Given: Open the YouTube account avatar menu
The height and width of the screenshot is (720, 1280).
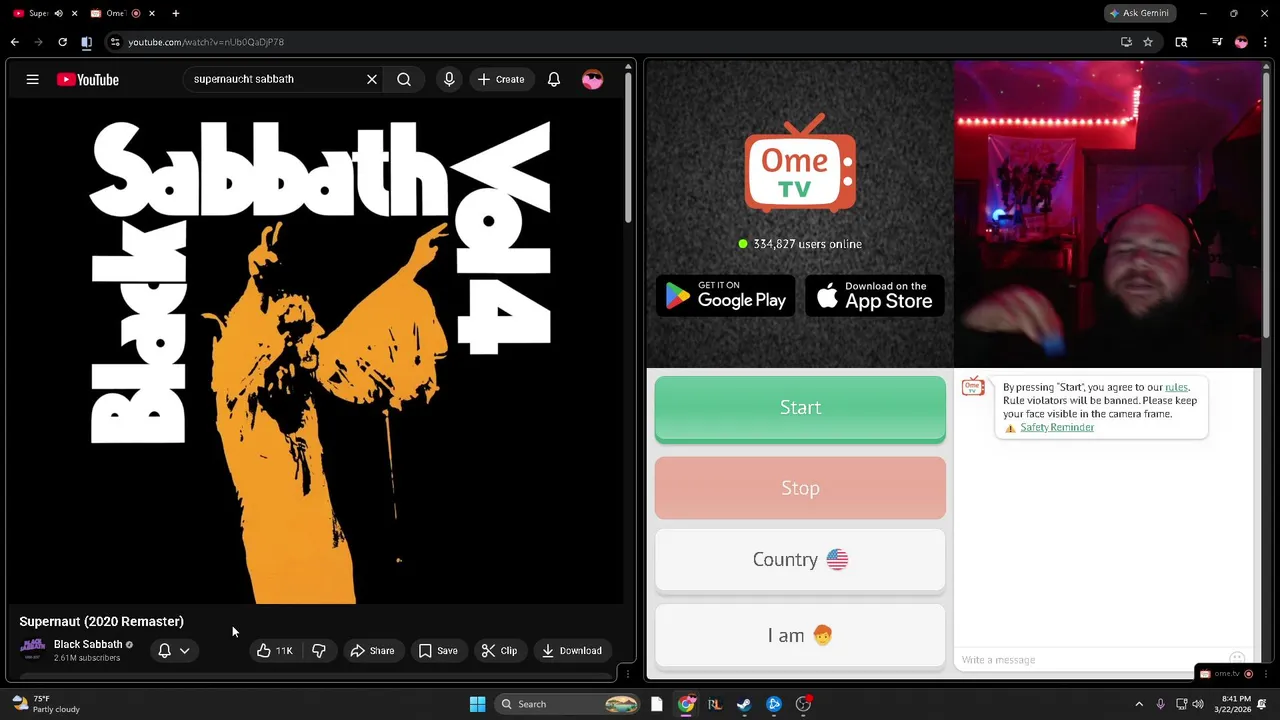Looking at the screenshot, I should point(592,79).
